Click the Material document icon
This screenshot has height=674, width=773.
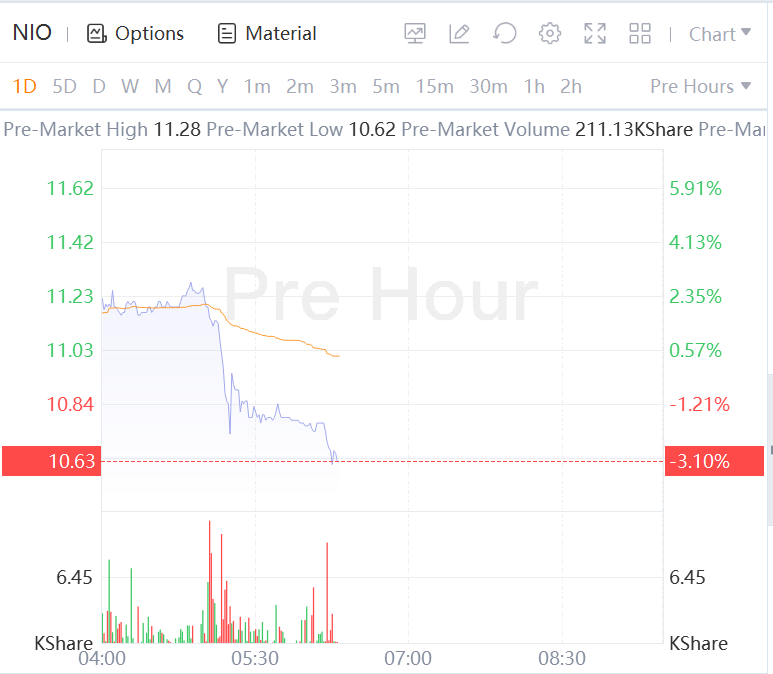tap(227, 33)
